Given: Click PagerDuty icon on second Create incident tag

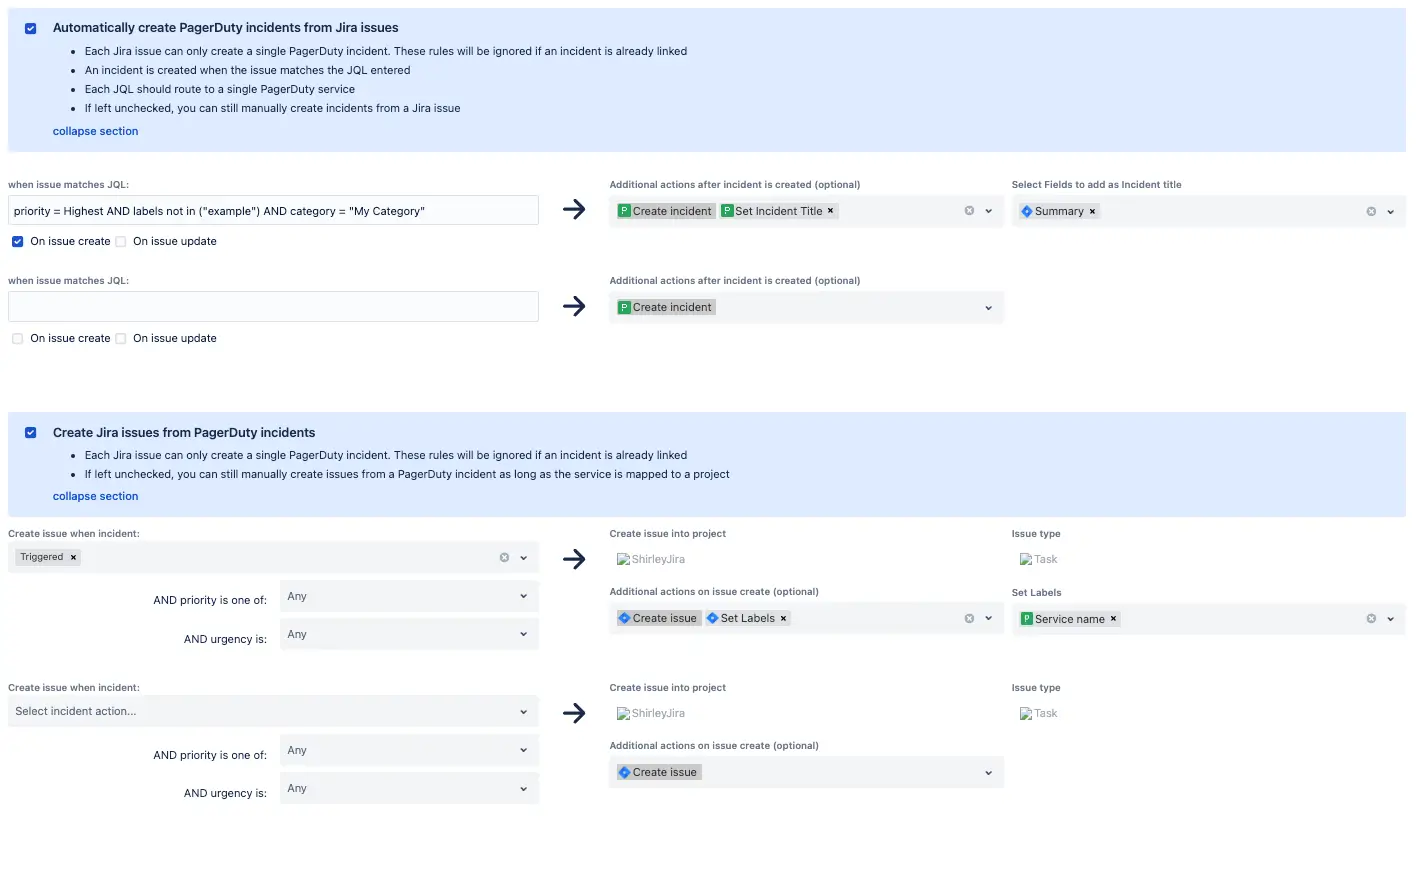Looking at the screenshot, I should pyautogui.click(x=625, y=307).
